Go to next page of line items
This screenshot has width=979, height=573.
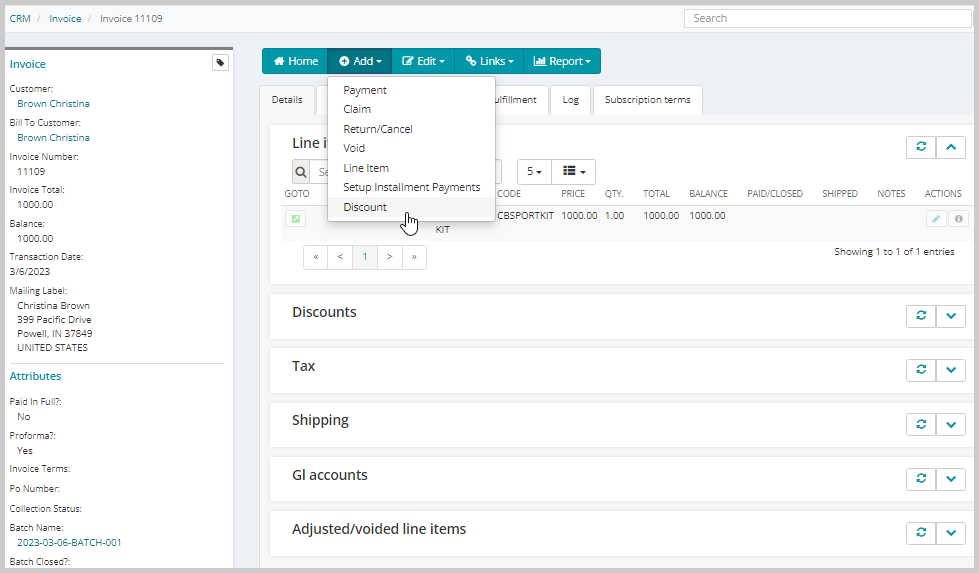point(390,257)
